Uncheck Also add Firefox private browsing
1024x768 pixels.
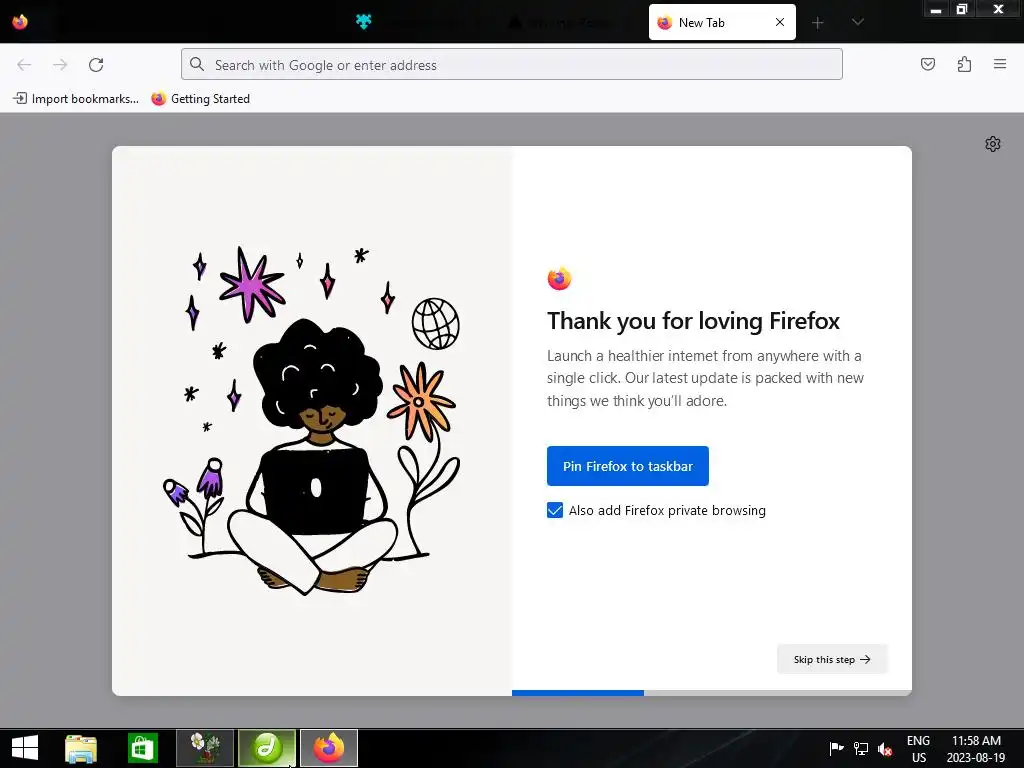point(554,510)
